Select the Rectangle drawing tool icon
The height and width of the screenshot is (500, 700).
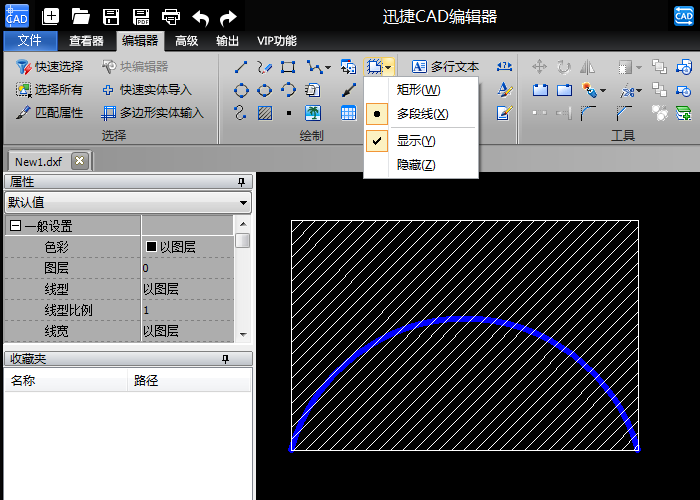tap(288, 67)
